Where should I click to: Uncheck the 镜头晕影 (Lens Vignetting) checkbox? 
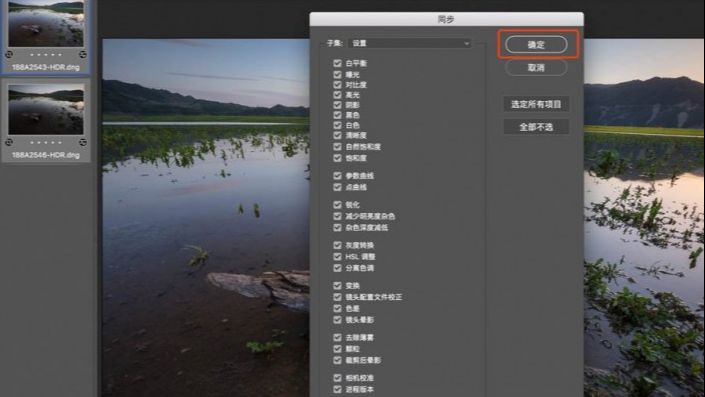[338, 320]
